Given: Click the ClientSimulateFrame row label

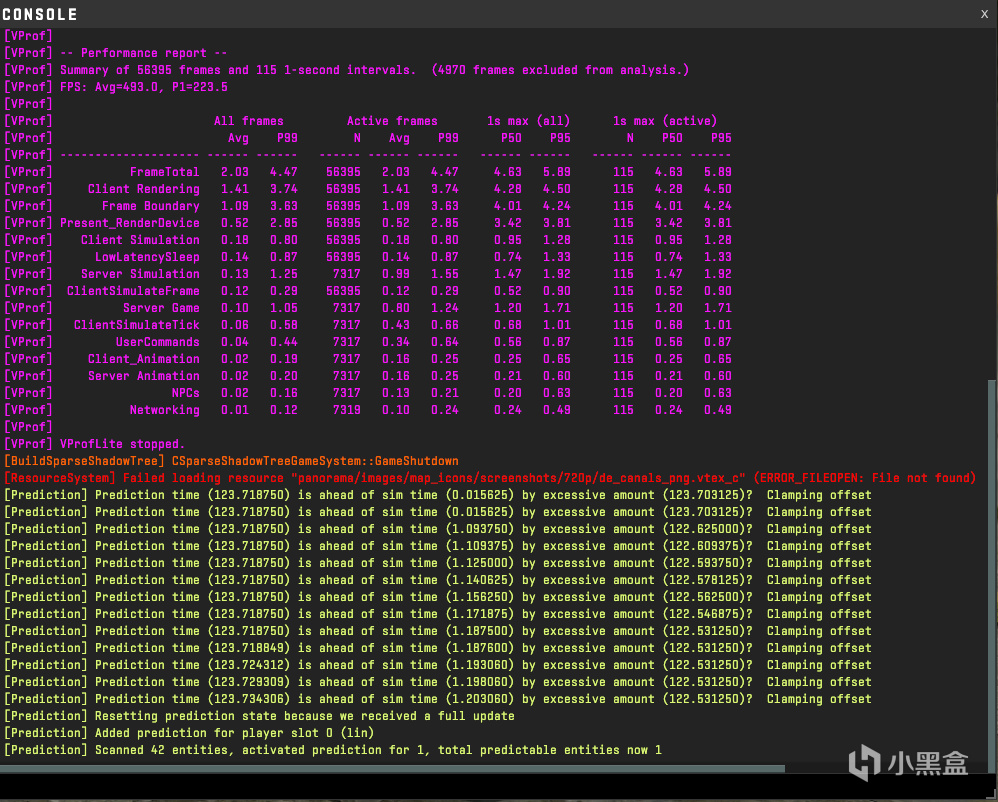Looking at the screenshot, I should 133,291.
